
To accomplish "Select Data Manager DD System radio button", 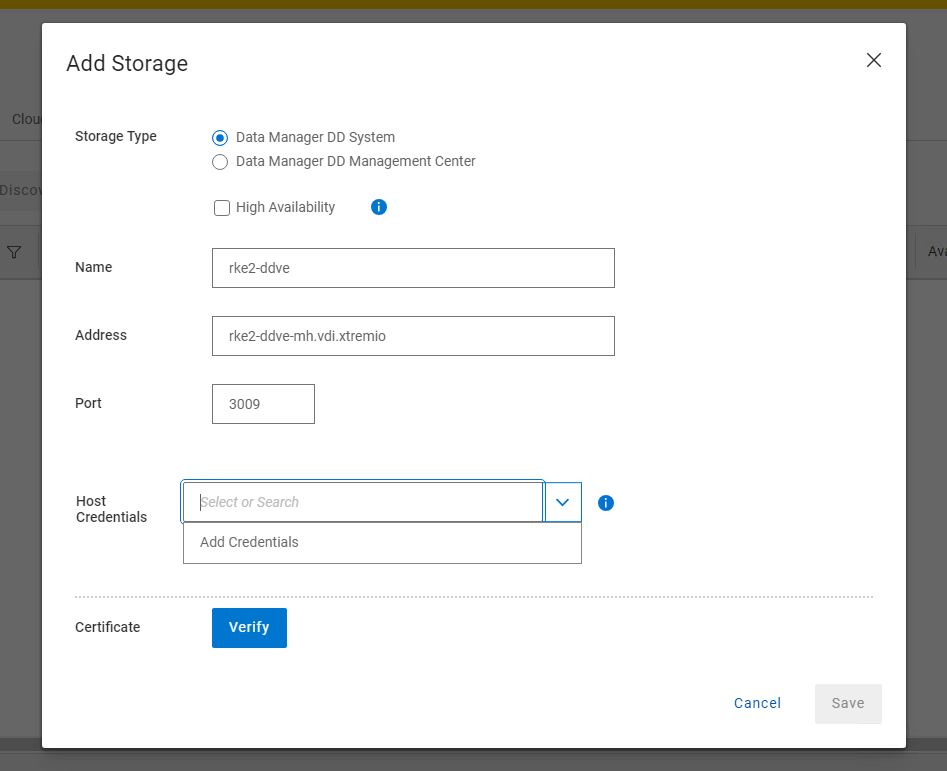I will pos(221,138).
